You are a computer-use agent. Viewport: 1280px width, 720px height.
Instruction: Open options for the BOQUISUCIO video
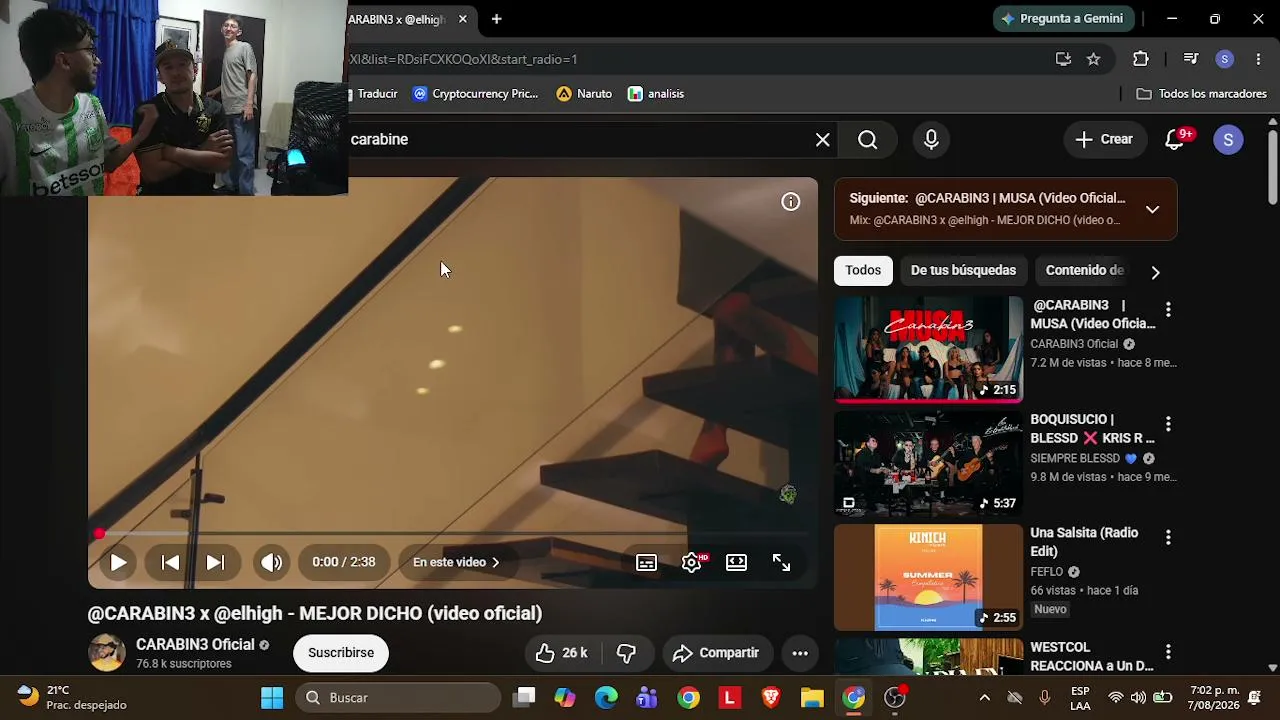pyautogui.click(x=1168, y=424)
